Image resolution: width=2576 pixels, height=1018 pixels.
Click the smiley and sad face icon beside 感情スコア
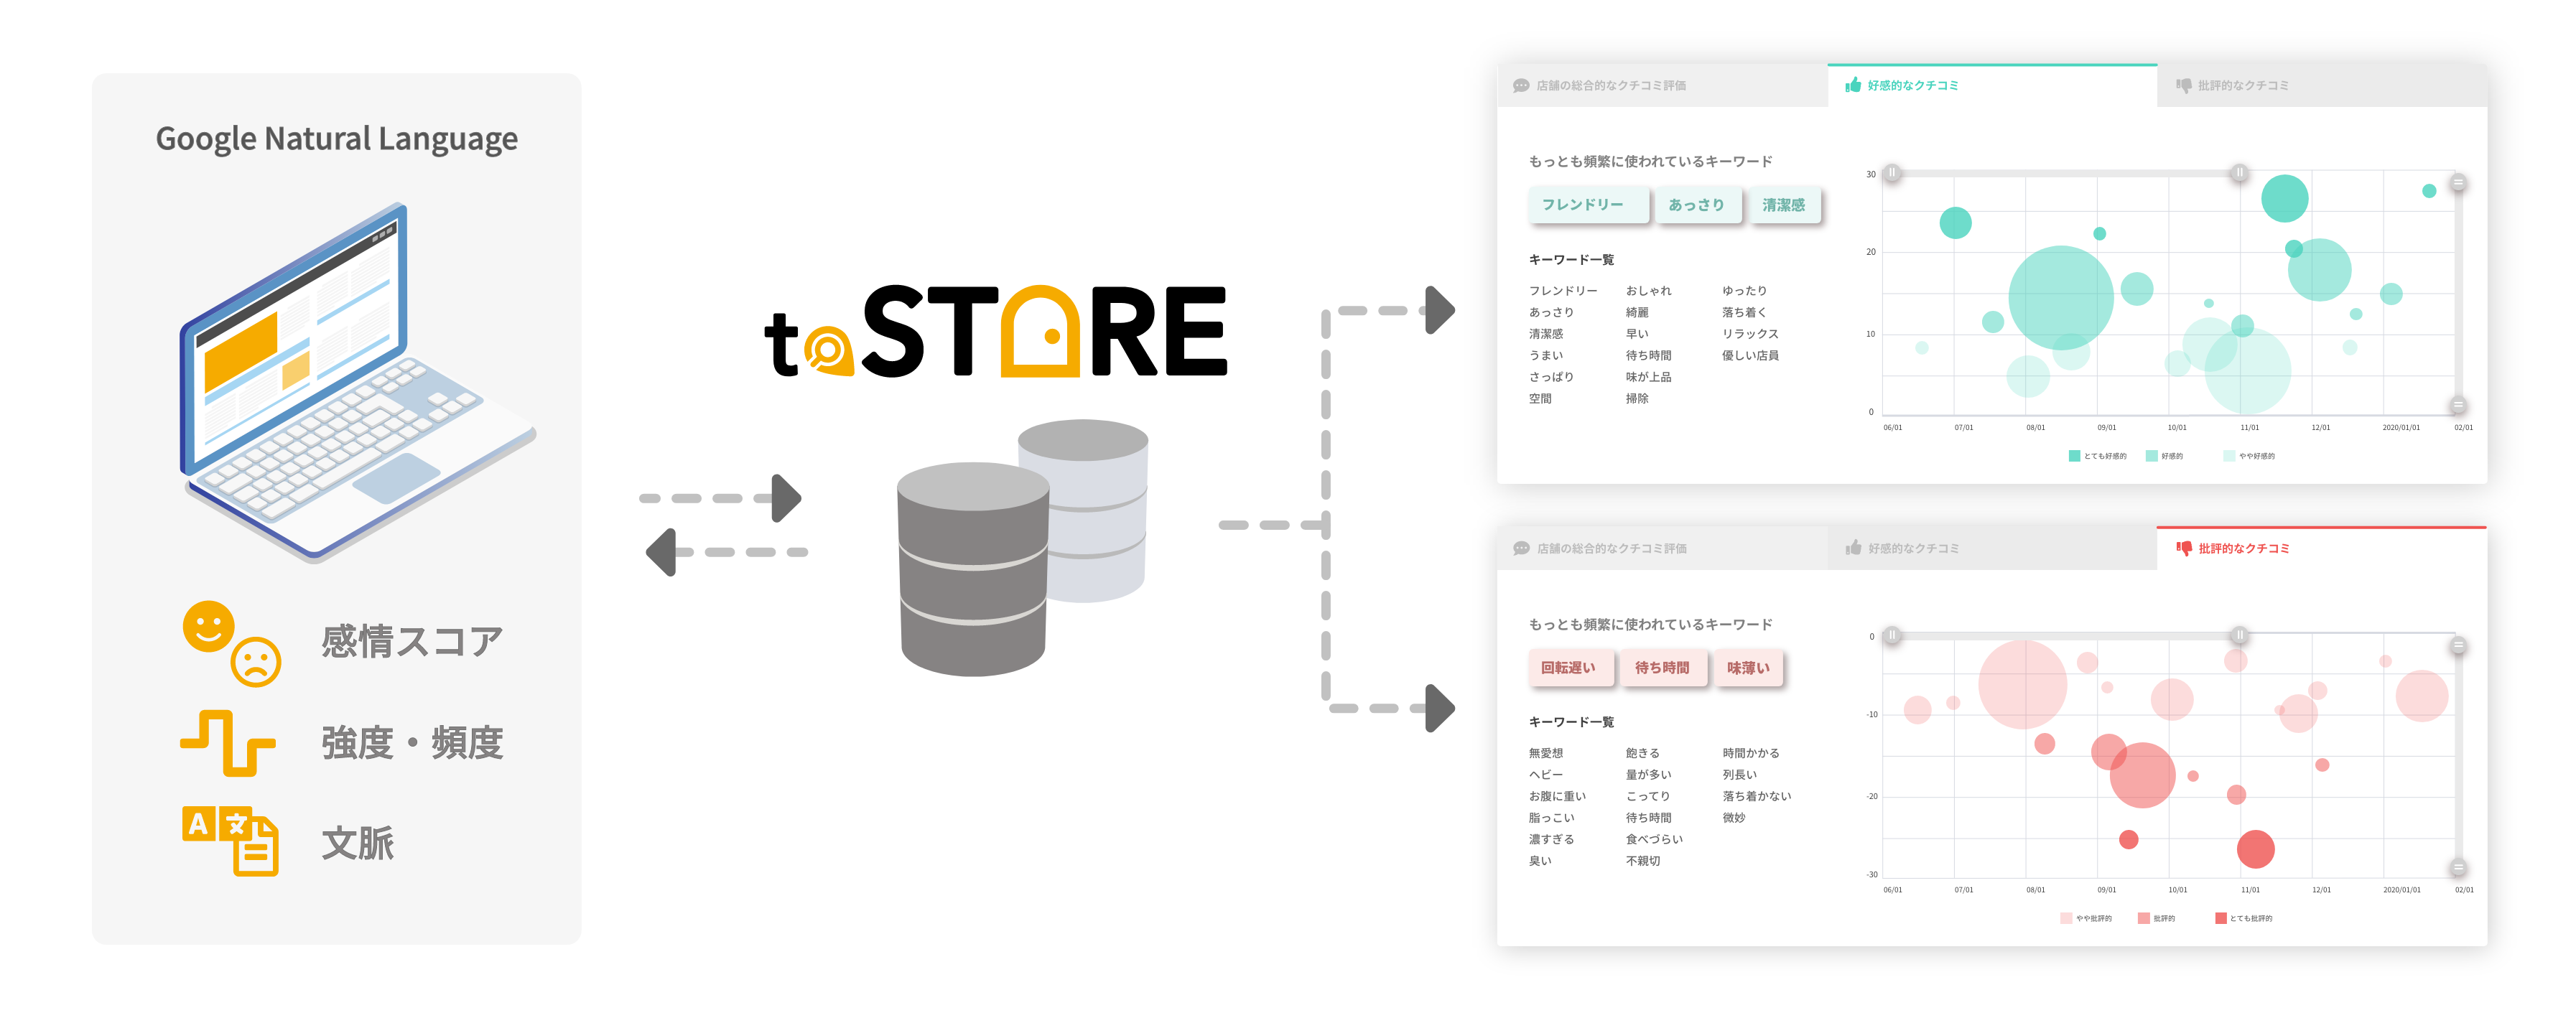[x=232, y=643]
